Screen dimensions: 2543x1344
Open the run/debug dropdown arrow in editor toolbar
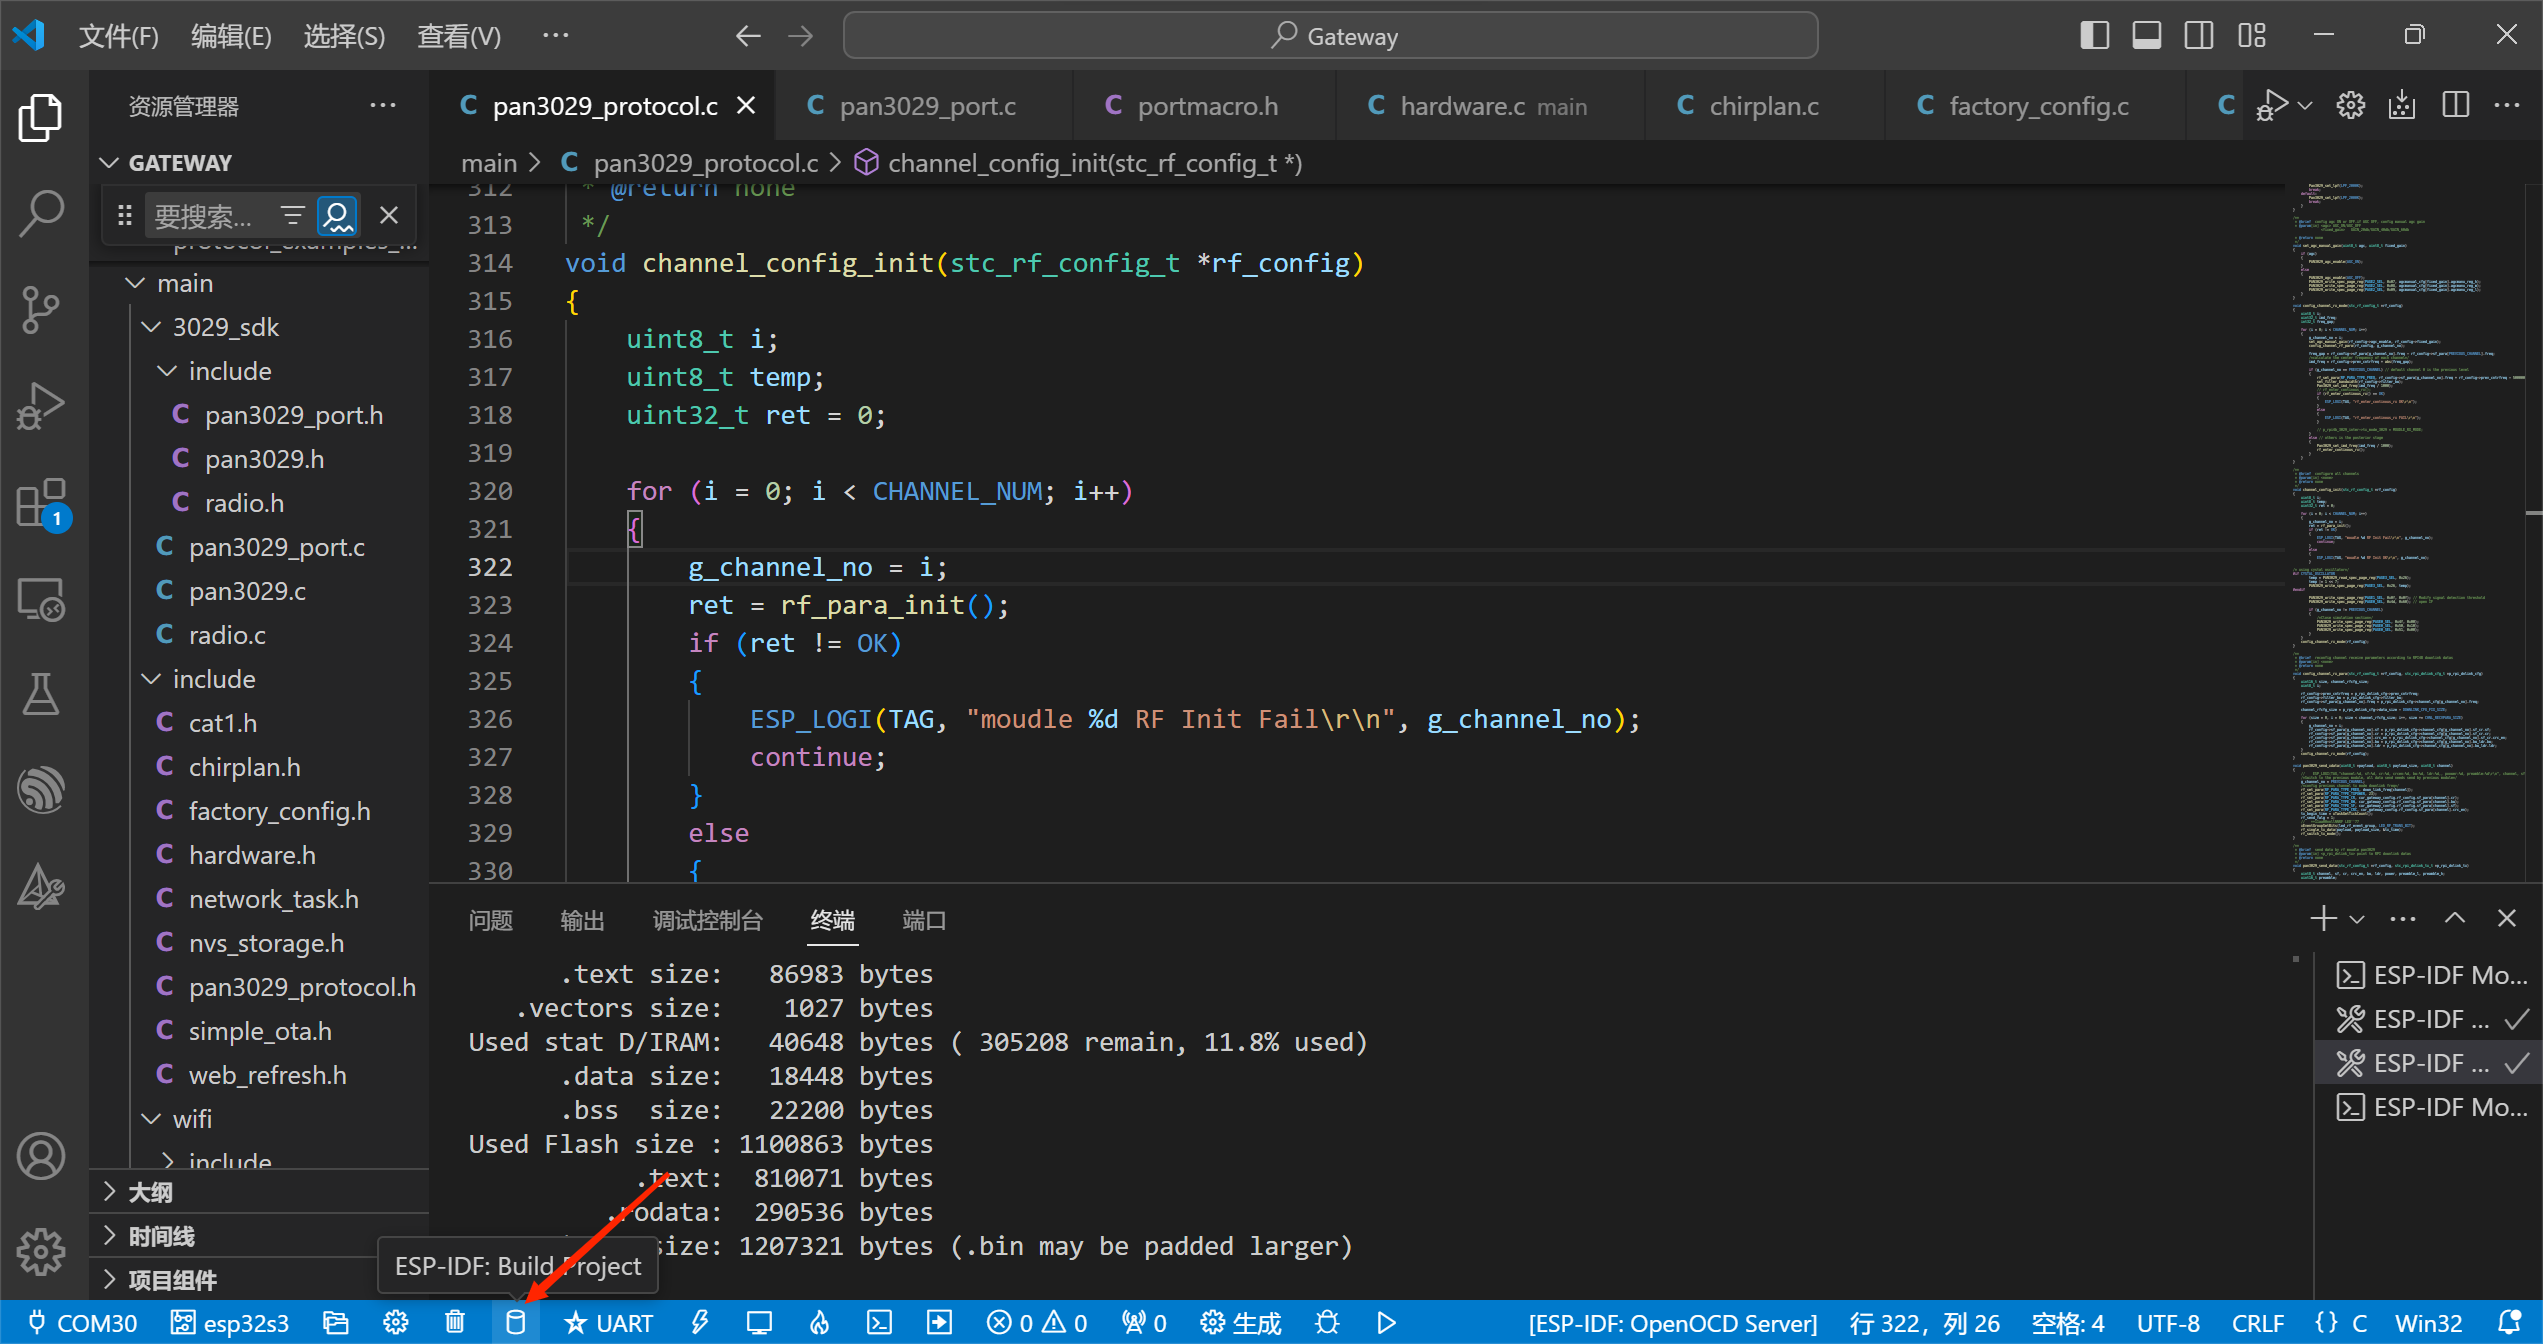2306,105
